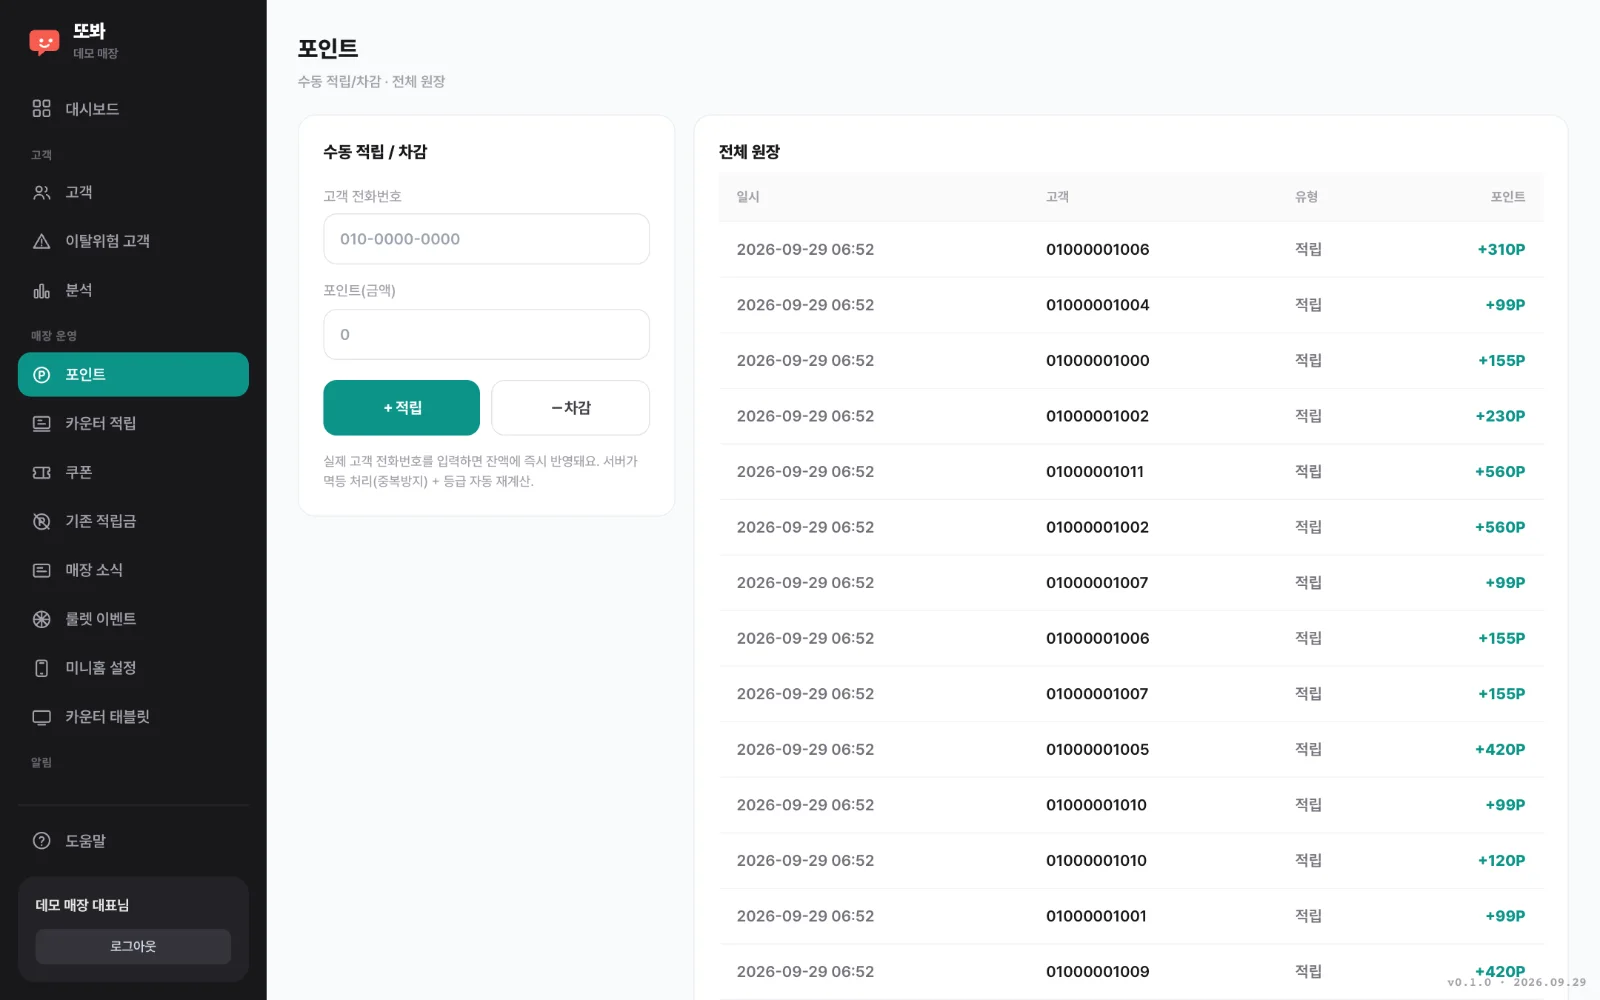1600x1000 pixels.
Task: Click the 카운터 태블릿 monitor icon
Action: click(41, 717)
